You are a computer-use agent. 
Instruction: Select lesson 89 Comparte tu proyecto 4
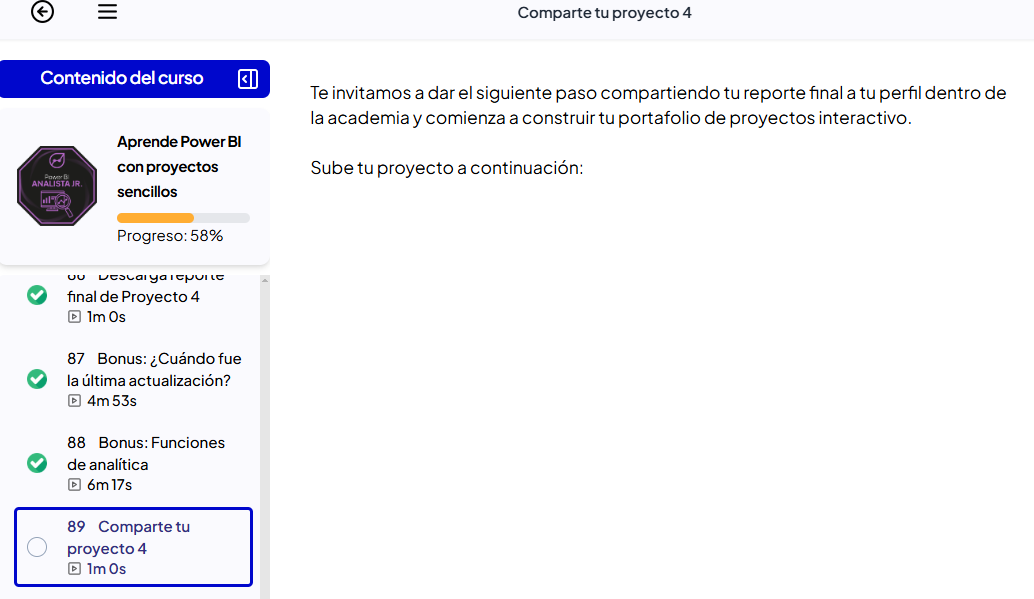tap(128, 537)
